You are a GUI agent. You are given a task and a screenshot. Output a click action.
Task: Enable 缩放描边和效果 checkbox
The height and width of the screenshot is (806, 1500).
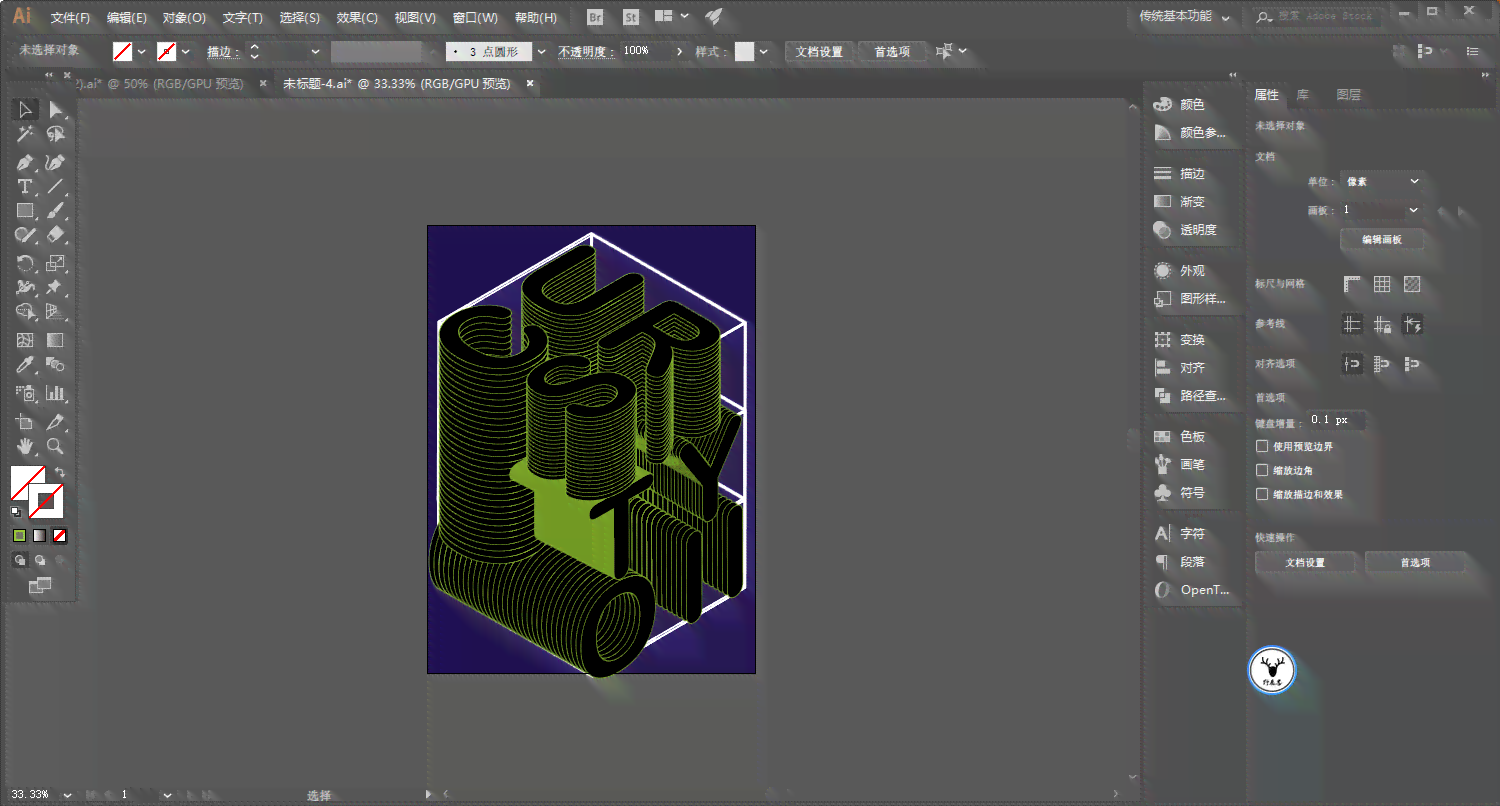coord(1262,494)
